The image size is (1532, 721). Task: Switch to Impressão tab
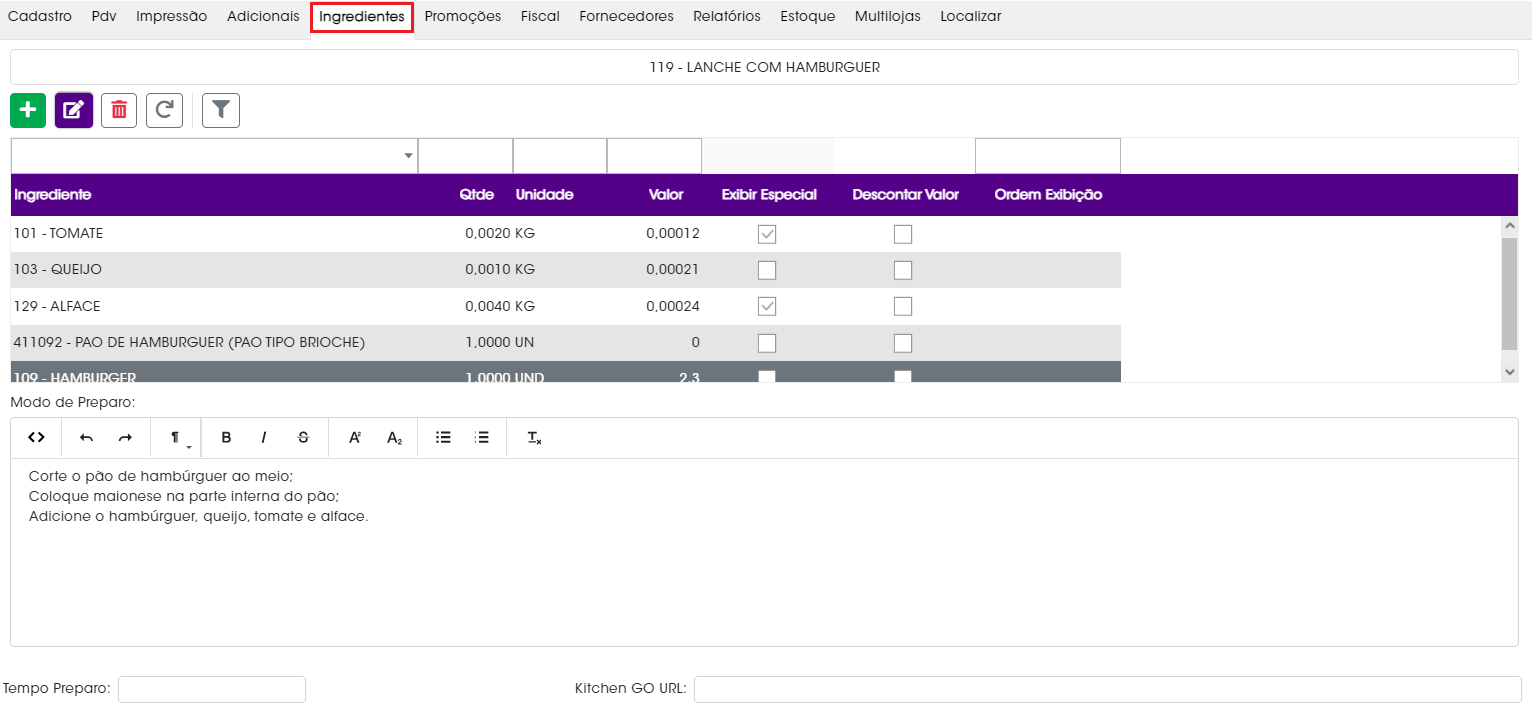tap(172, 17)
